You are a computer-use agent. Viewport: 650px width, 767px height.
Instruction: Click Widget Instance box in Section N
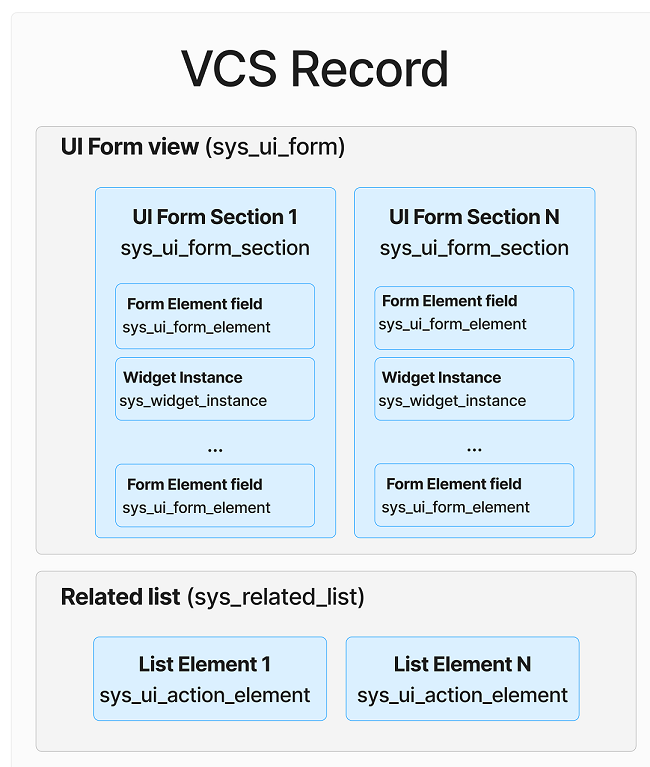[x=474, y=389]
